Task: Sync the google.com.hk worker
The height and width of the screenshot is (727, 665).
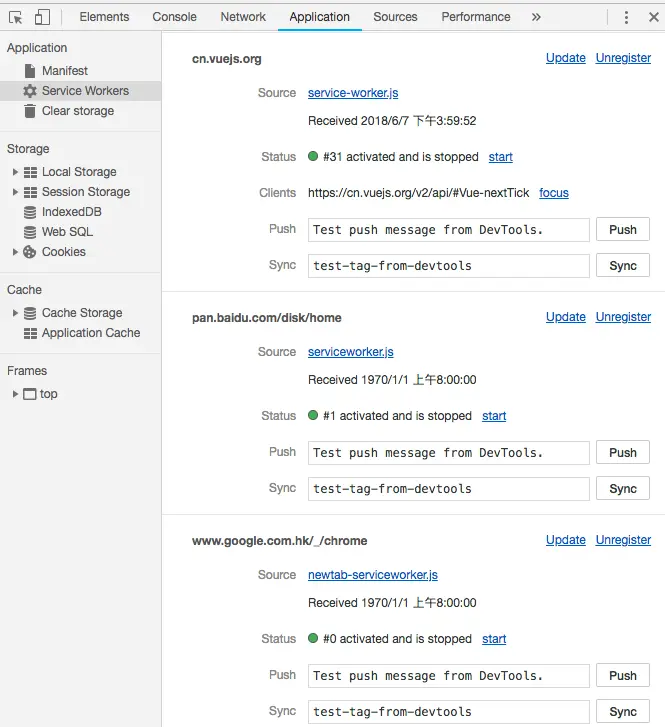Action: click(x=623, y=711)
